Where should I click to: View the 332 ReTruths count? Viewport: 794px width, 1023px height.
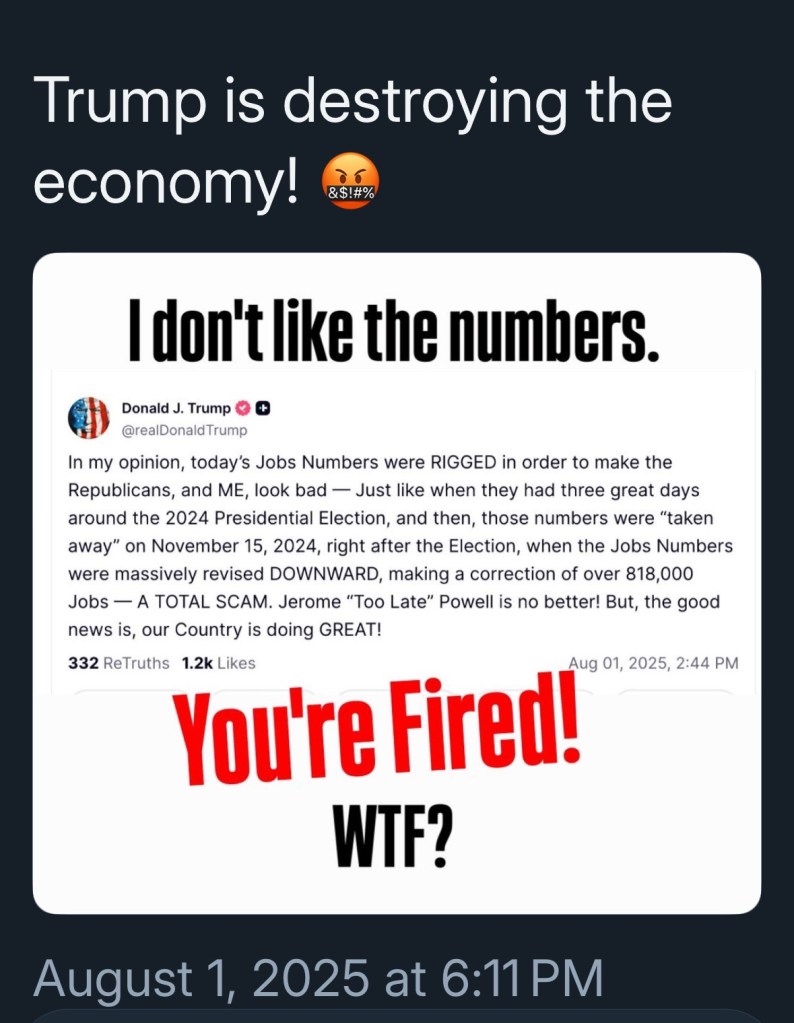coord(118,662)
